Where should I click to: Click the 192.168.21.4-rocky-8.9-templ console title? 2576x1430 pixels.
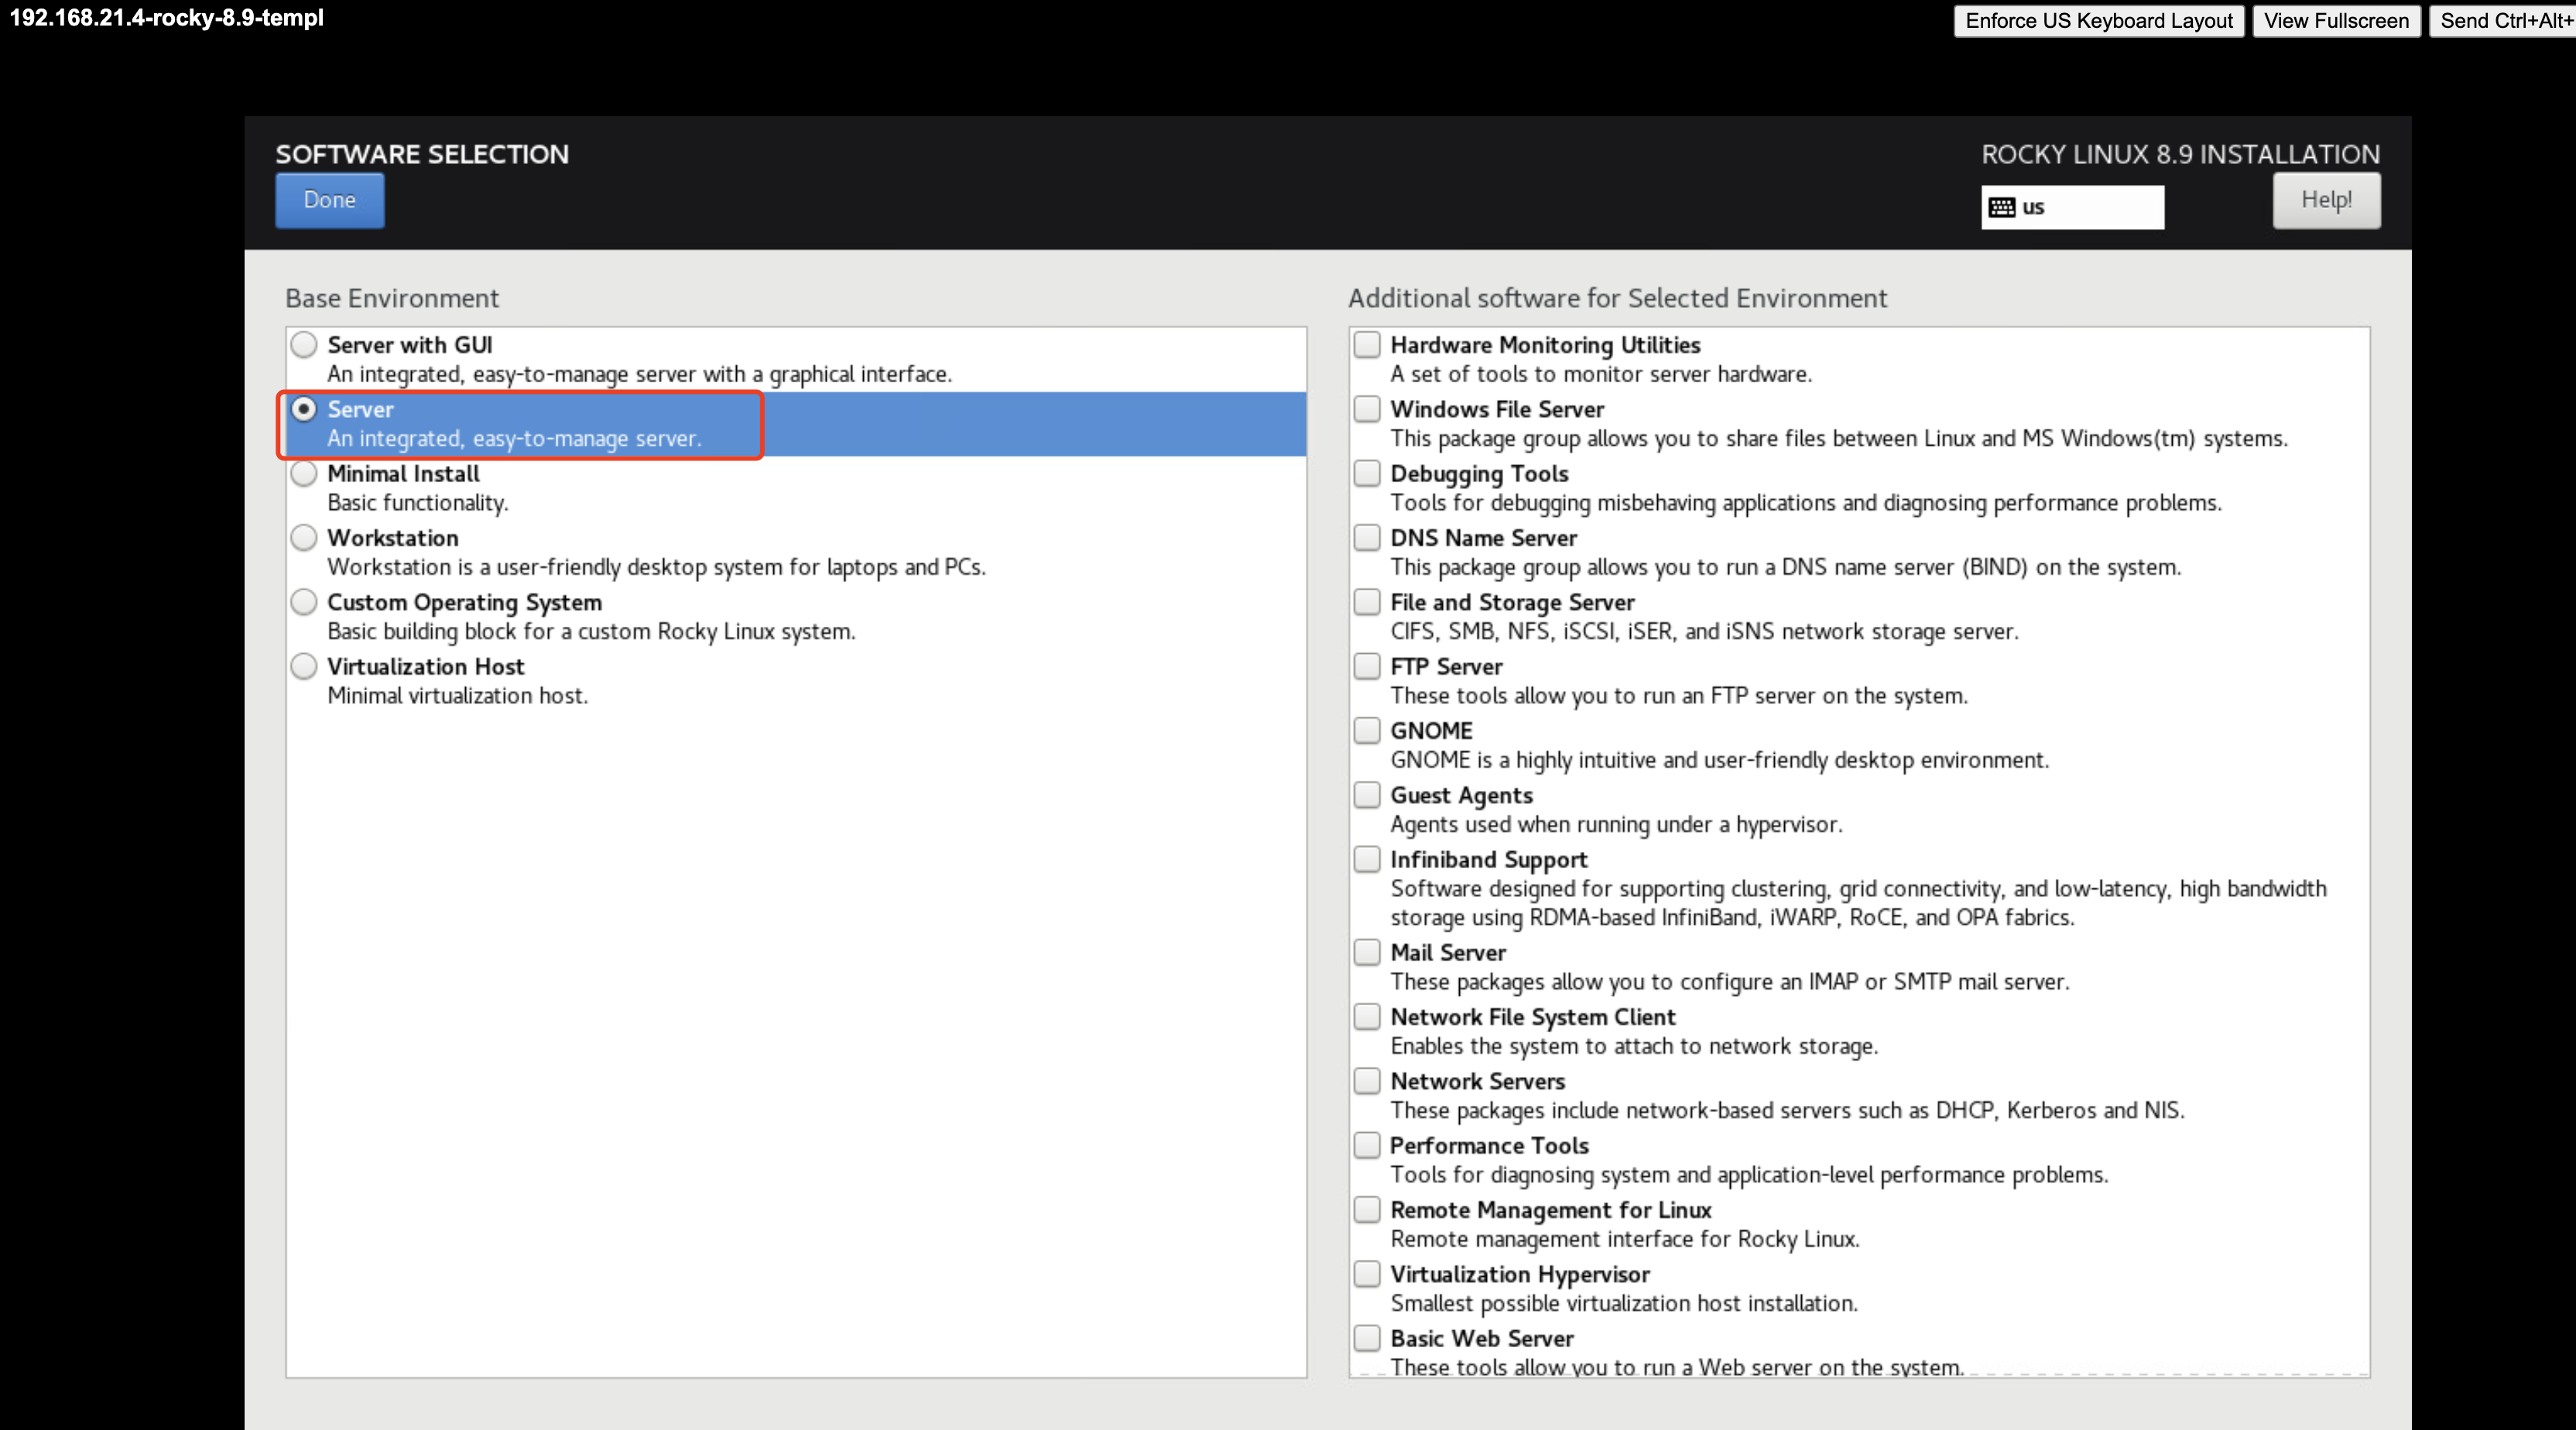(166, 18)
